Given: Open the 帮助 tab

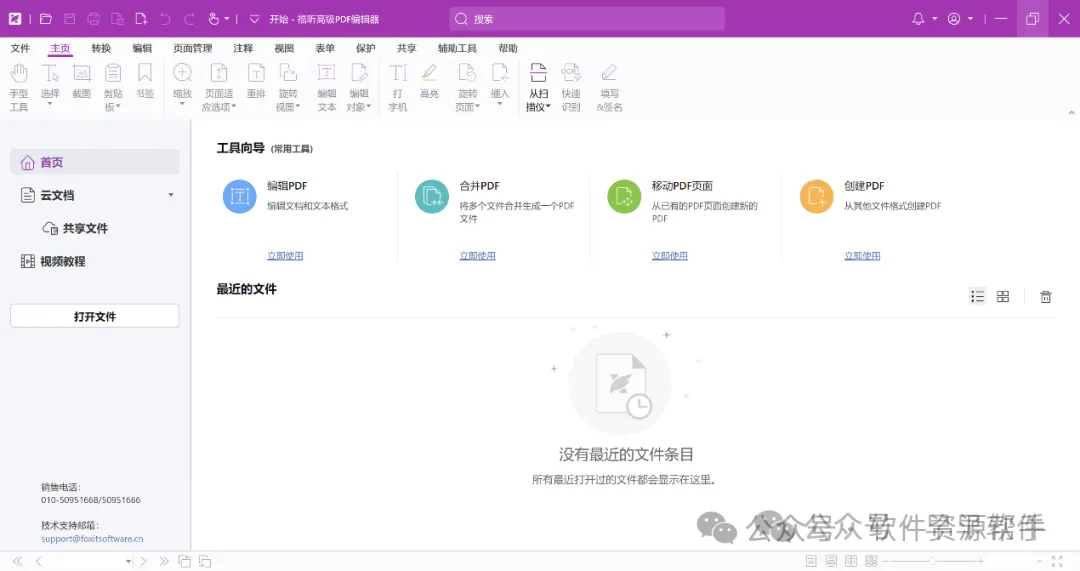Looking at the screenshot, I should point(508,48).
